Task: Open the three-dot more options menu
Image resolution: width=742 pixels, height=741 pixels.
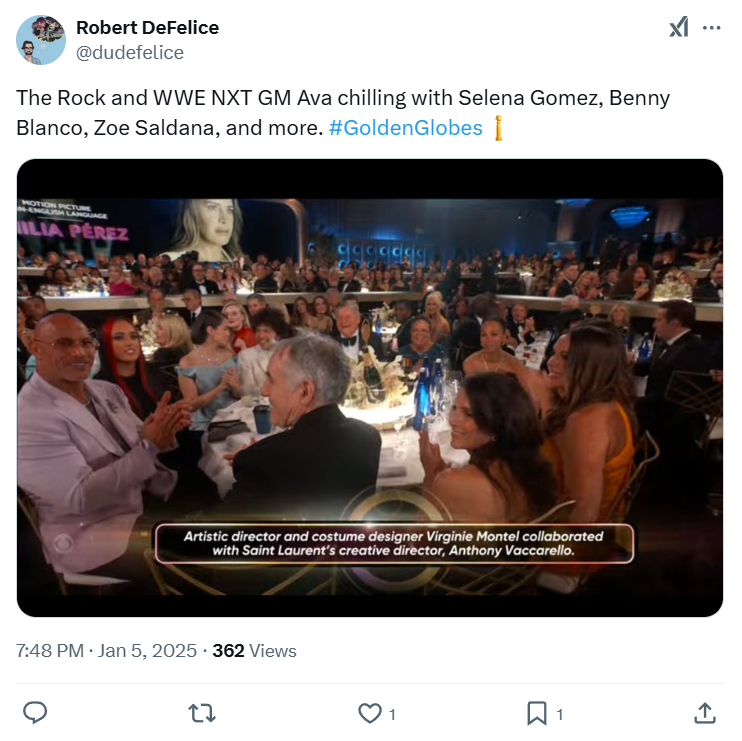Action: [x=711, y=28]
